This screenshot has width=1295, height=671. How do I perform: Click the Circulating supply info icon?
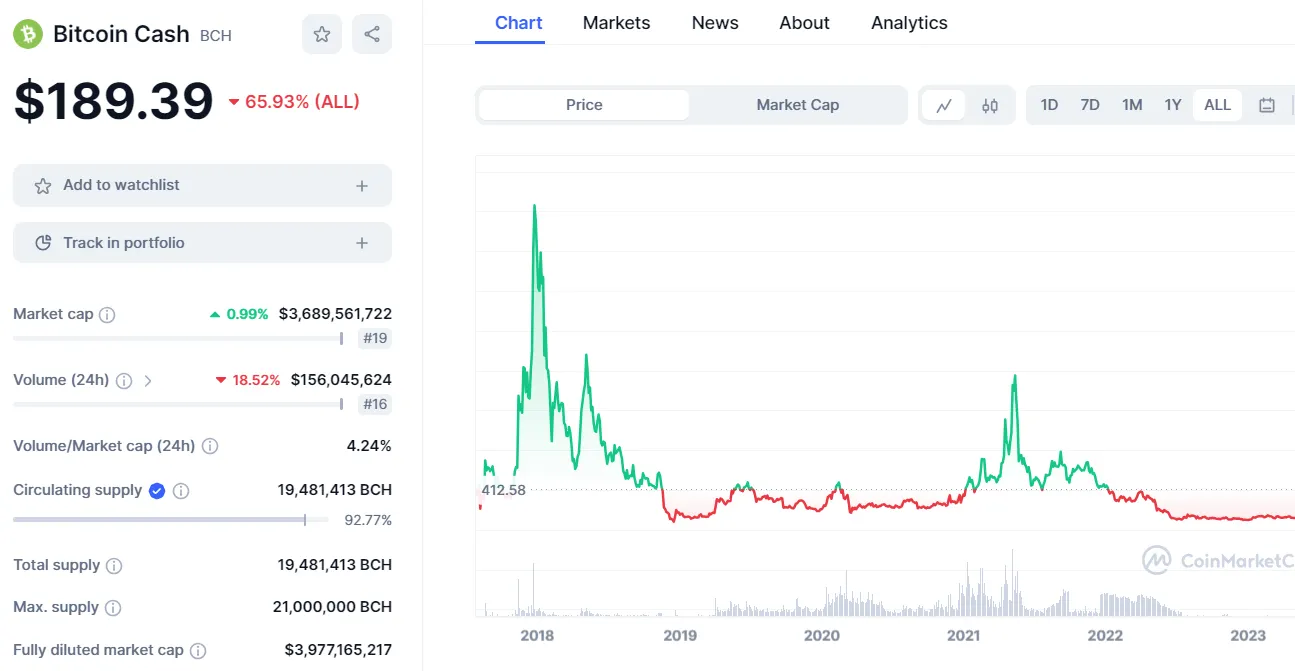(x=181, y=491)
